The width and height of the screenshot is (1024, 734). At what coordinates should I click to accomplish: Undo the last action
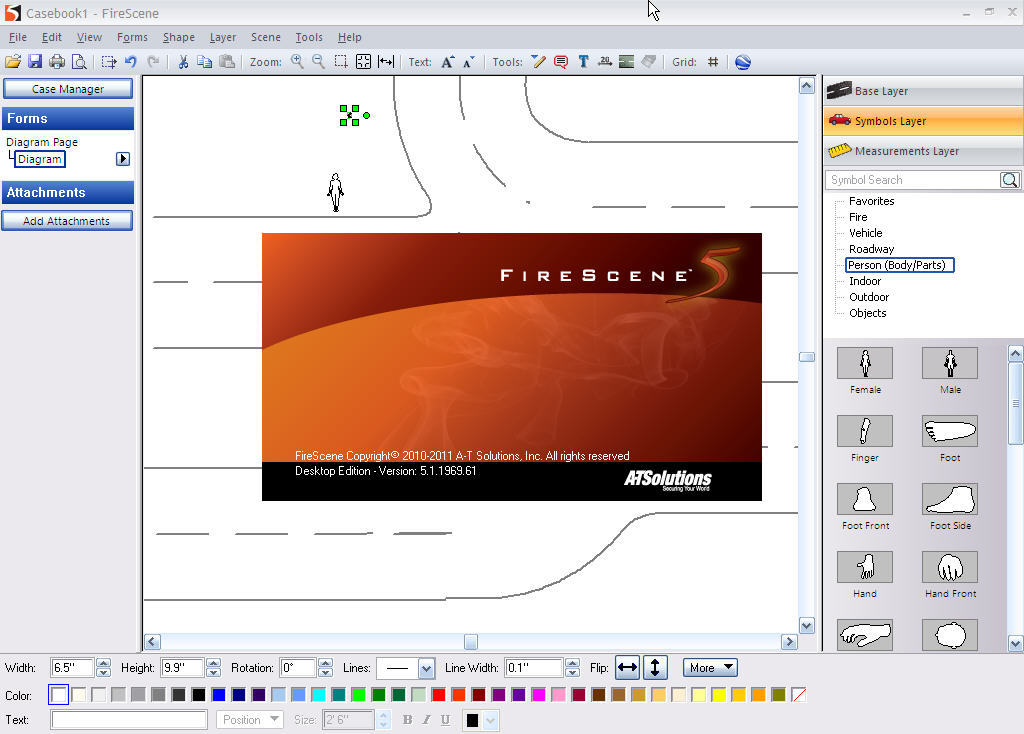[x=131, y=62]
